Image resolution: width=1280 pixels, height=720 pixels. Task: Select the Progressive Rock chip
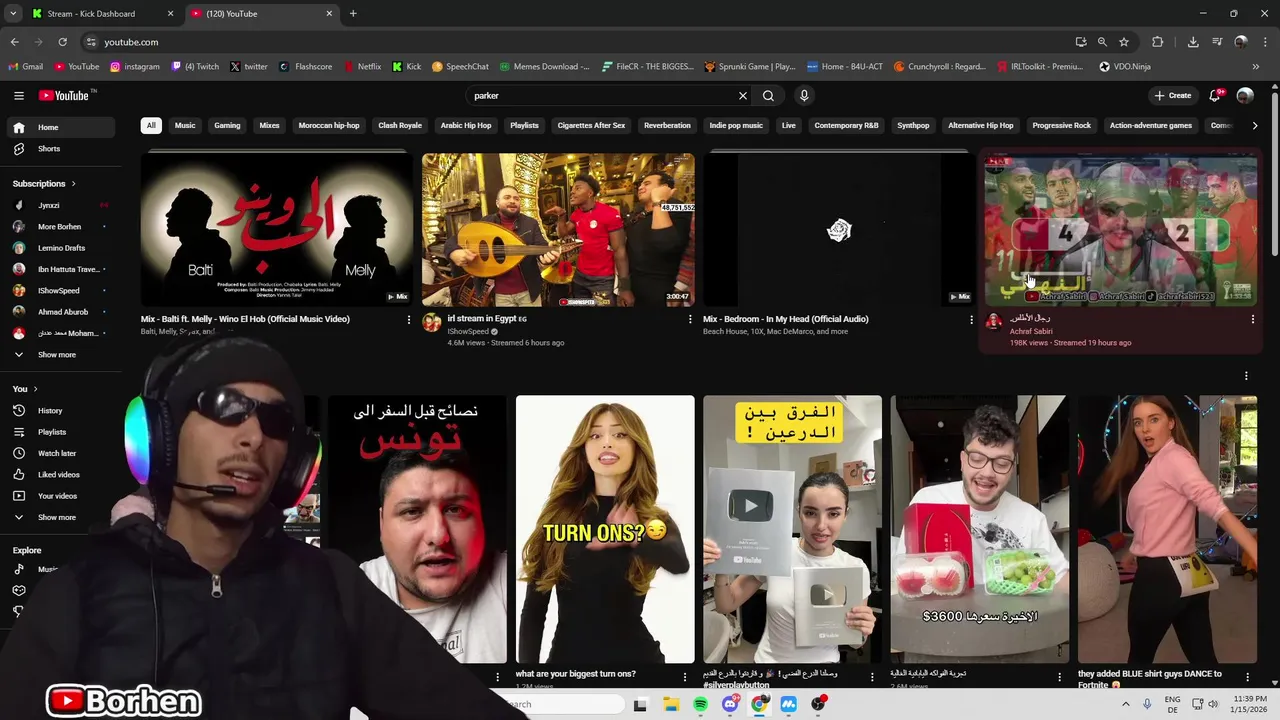click(1062, 125)
